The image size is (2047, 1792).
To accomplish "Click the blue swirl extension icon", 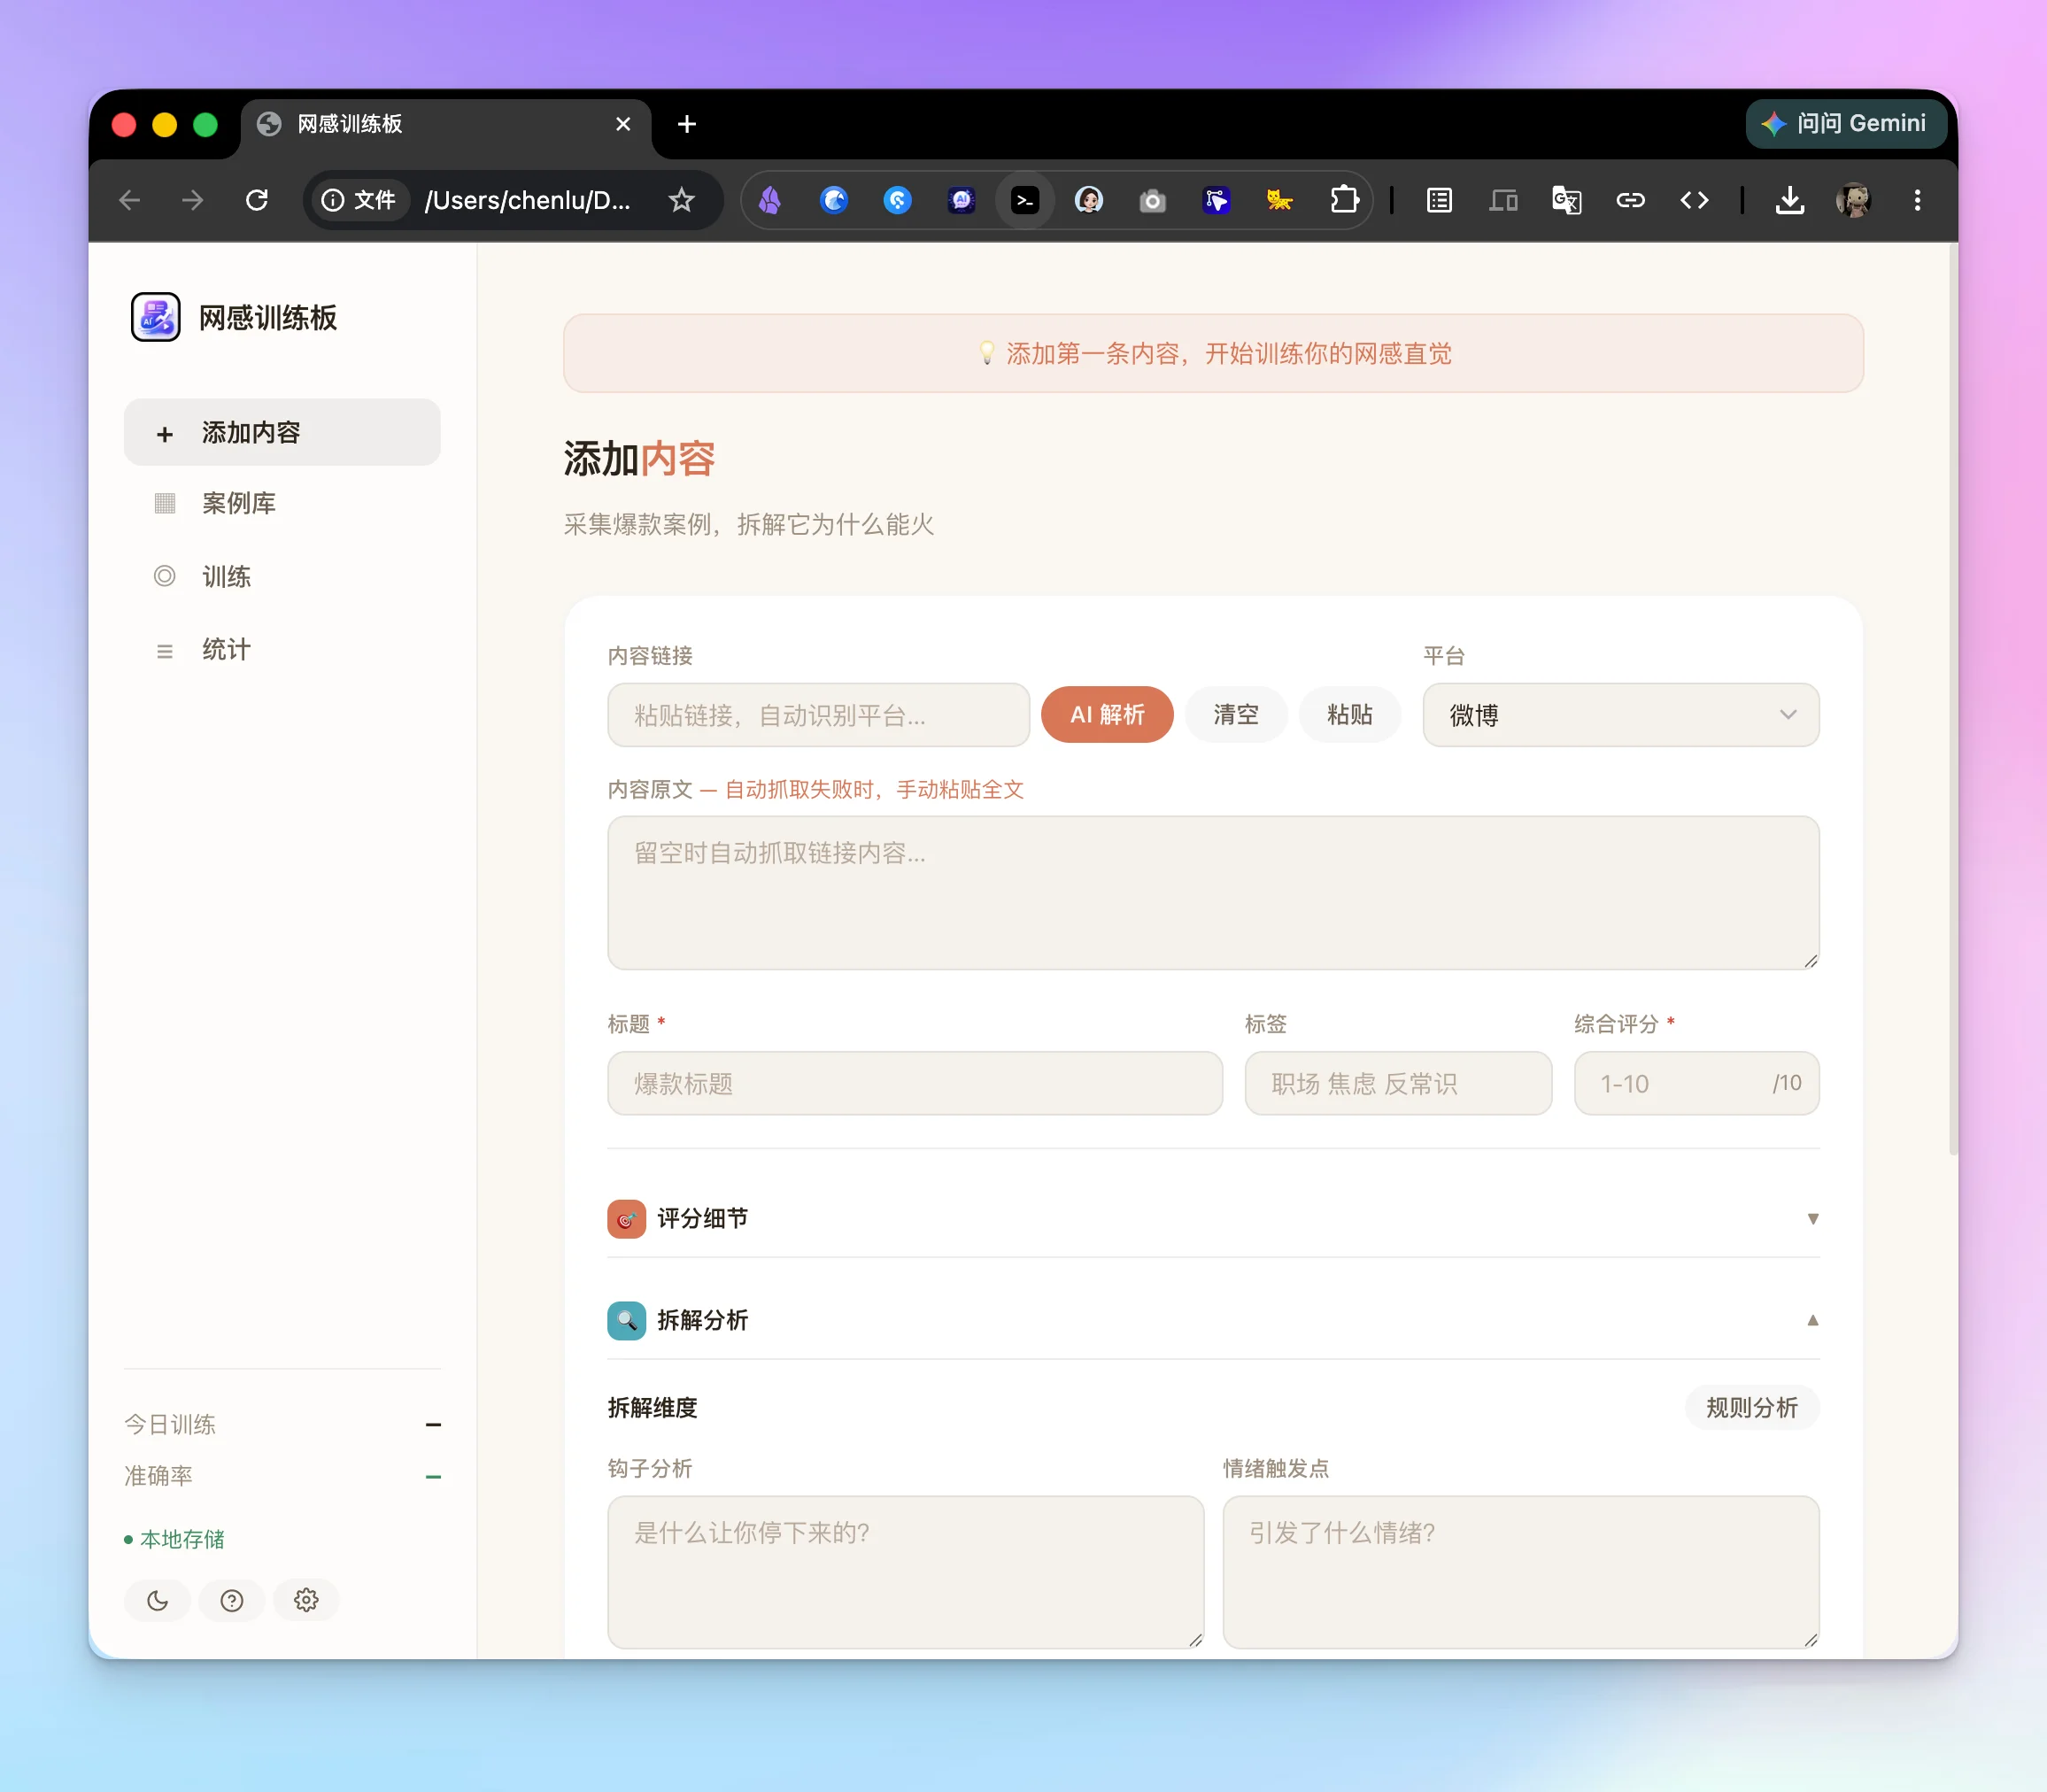I will 834,200.
